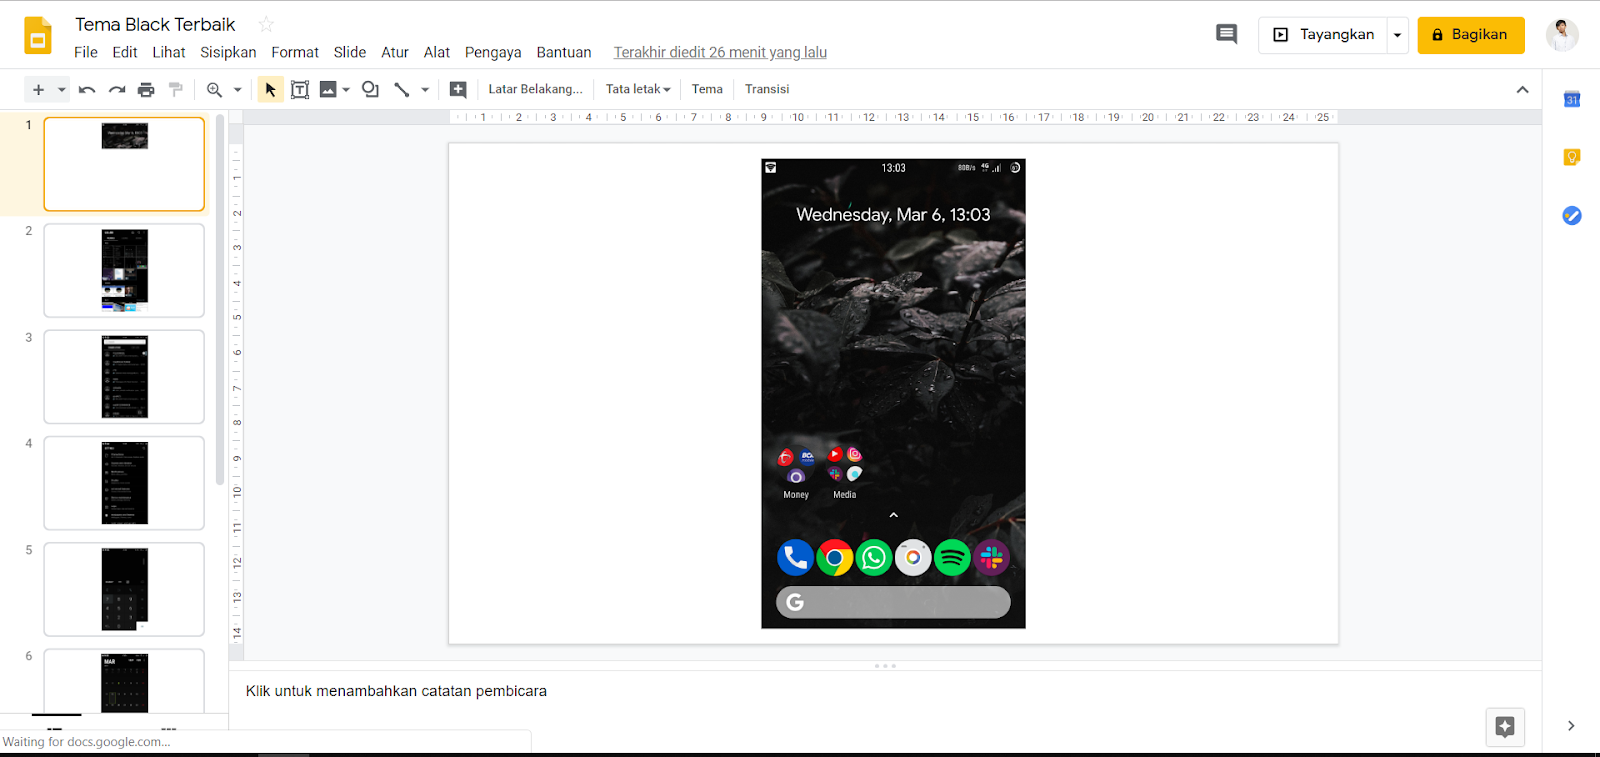Open the Tata letak dropdown

pos(638,89)
